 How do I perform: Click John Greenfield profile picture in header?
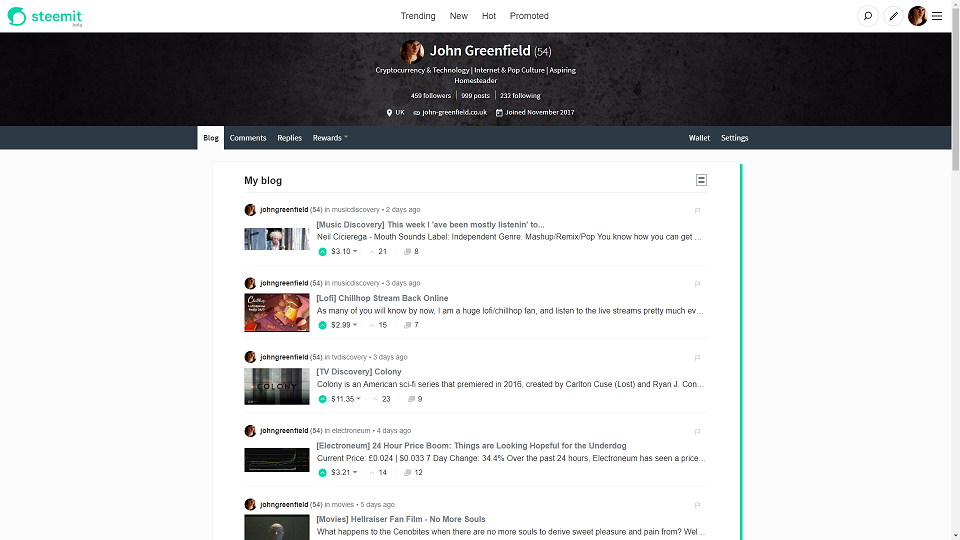point(411,52)
